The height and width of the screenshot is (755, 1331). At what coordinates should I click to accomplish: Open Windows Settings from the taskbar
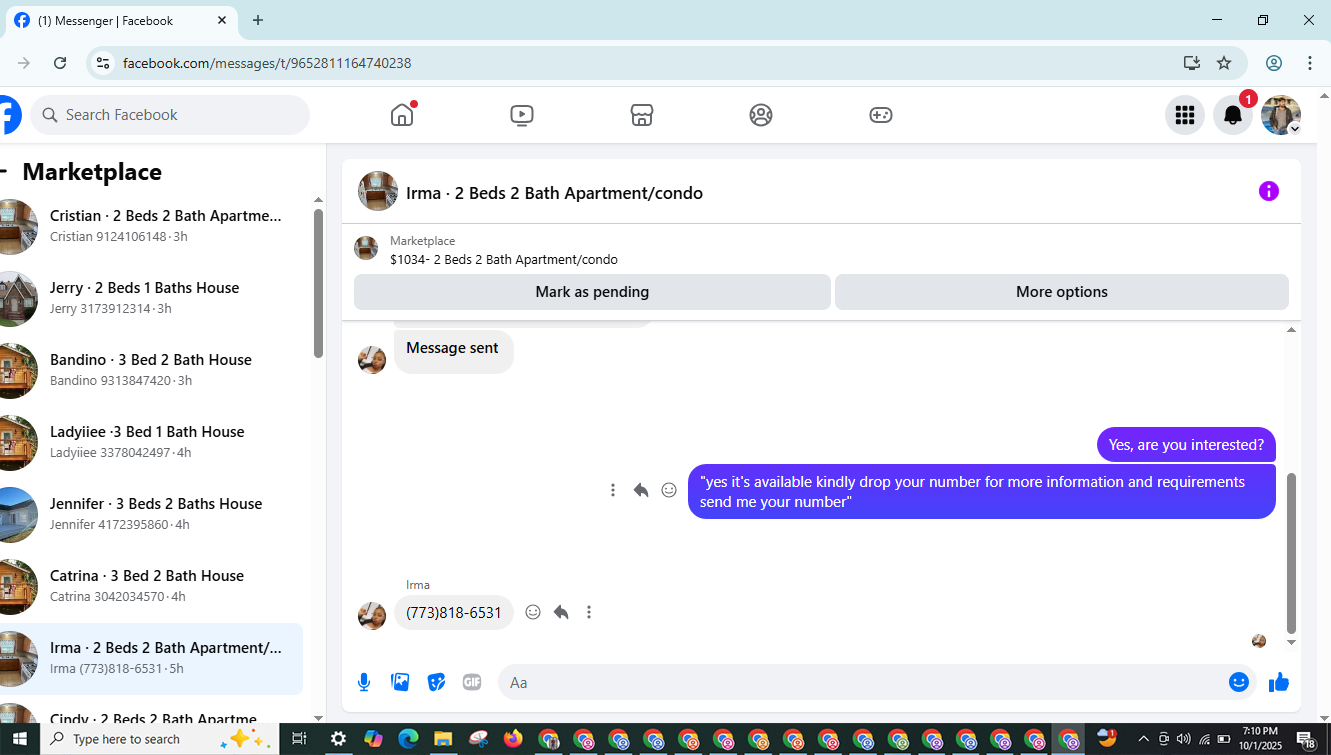tap(338, 739)
